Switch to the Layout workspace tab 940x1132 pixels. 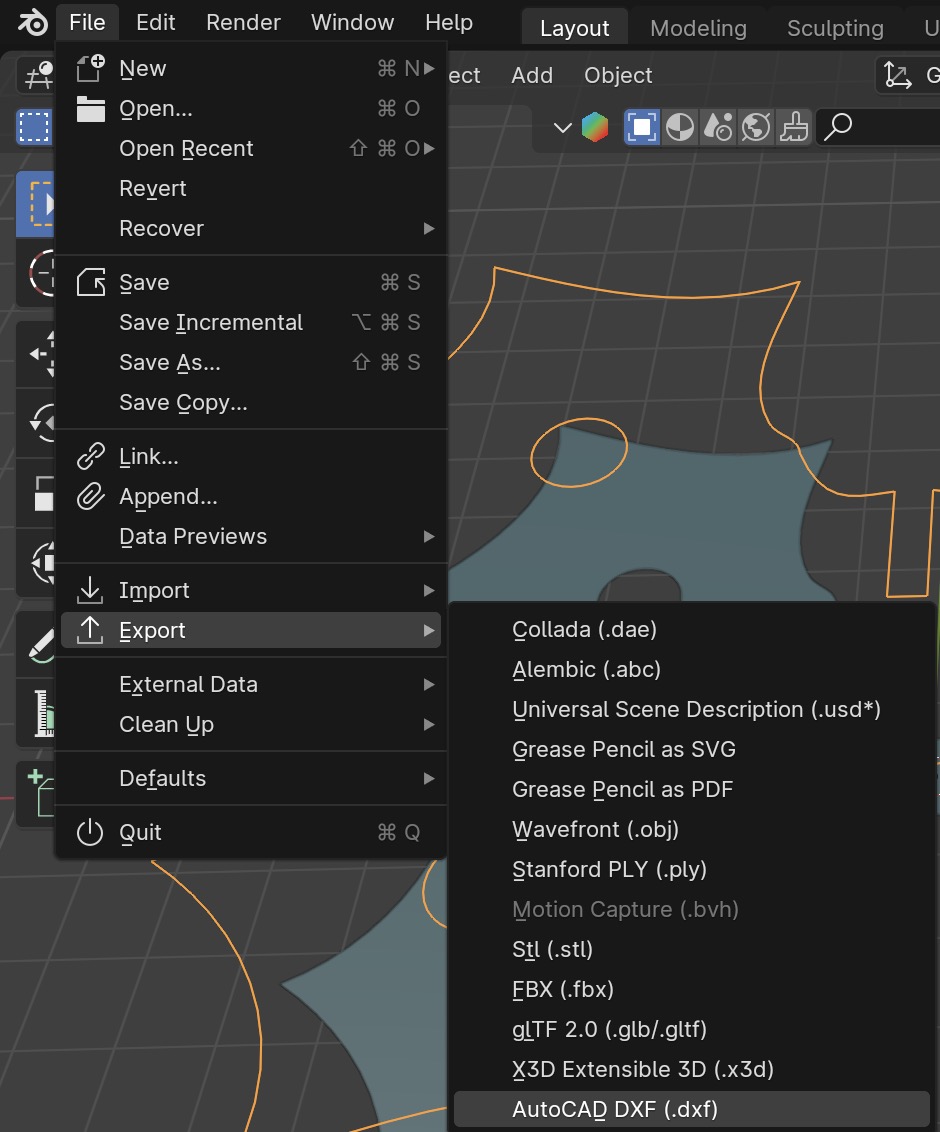[x=575, y=29]
